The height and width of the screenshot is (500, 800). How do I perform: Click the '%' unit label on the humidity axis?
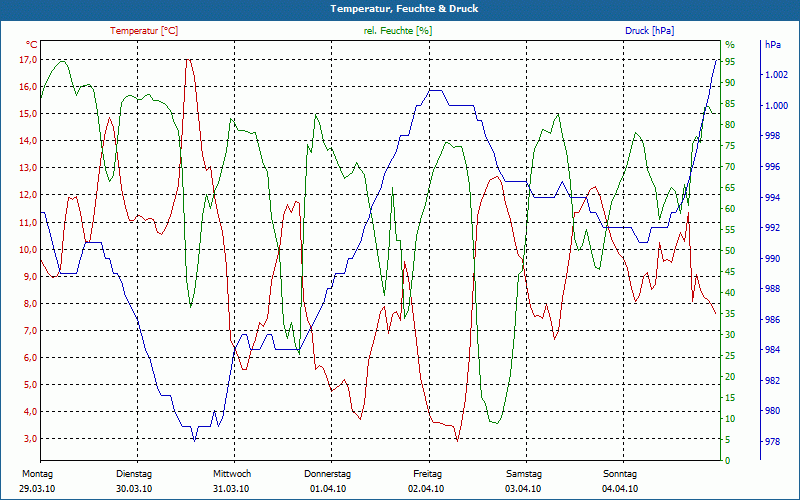pyautogui.click(x=730, y=44)
